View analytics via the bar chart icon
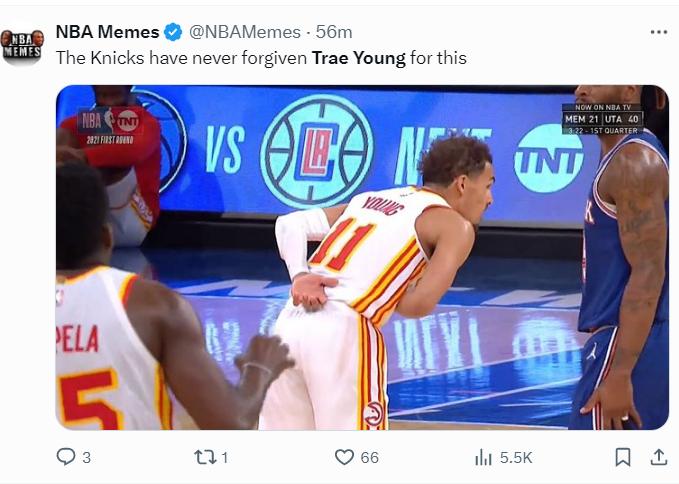This screenshot has width=679, height=484. [x=484, y=457]
